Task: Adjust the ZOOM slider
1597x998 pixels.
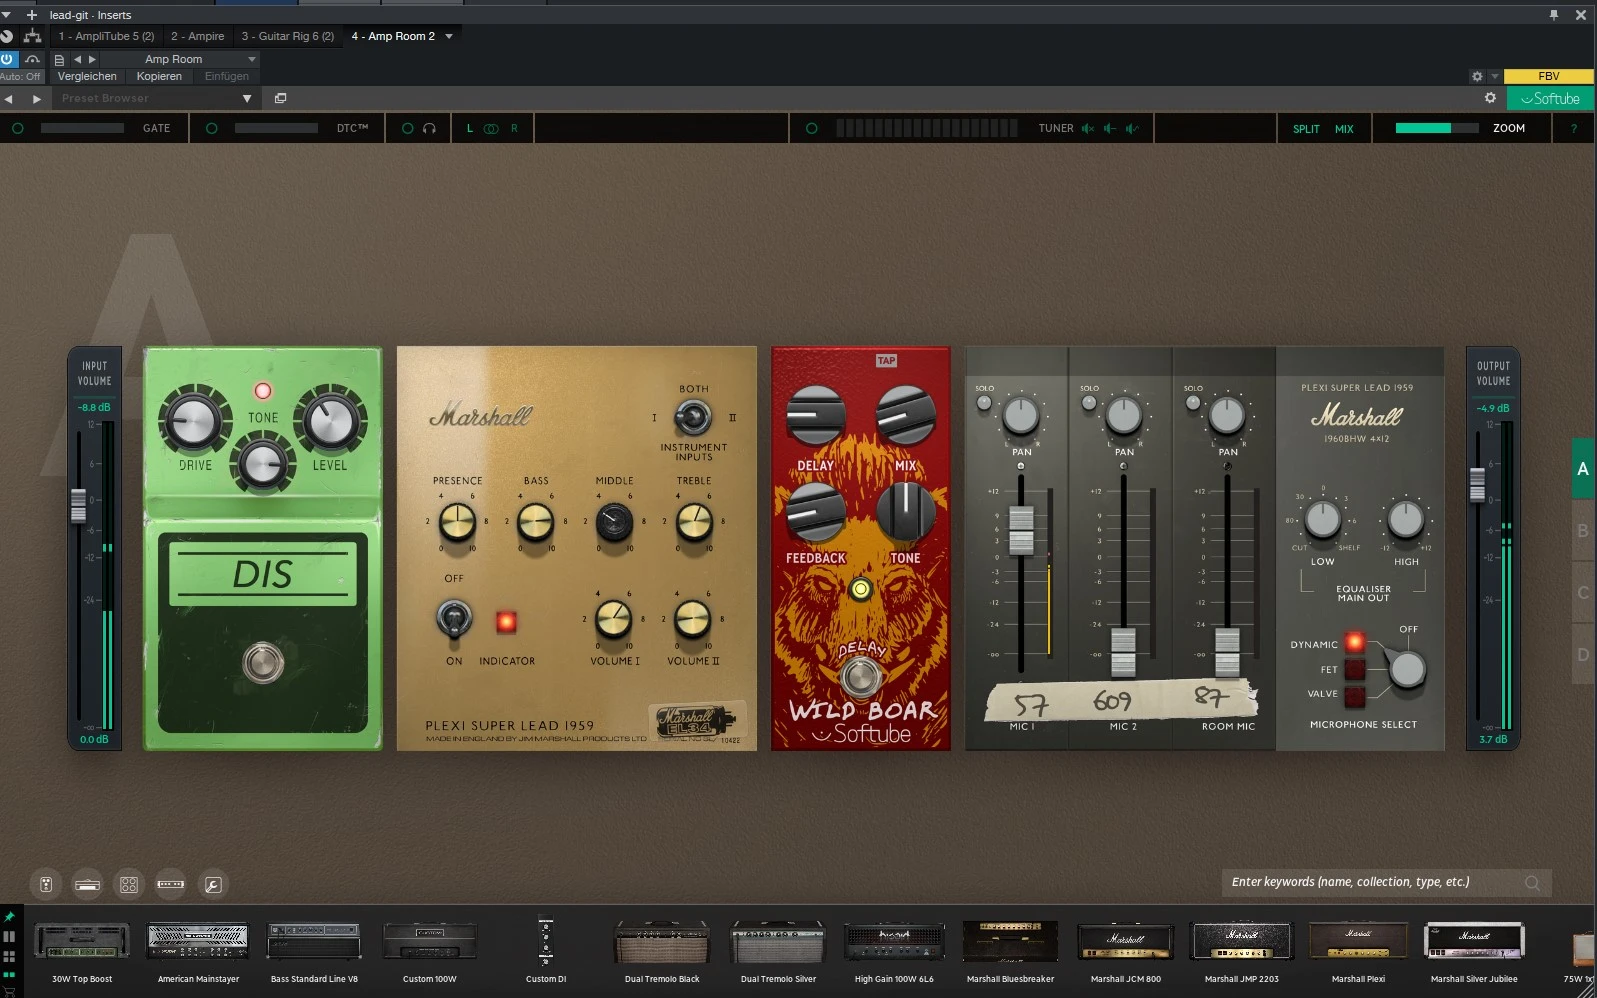Action: pyautogui.click(x=1436, y=129)
